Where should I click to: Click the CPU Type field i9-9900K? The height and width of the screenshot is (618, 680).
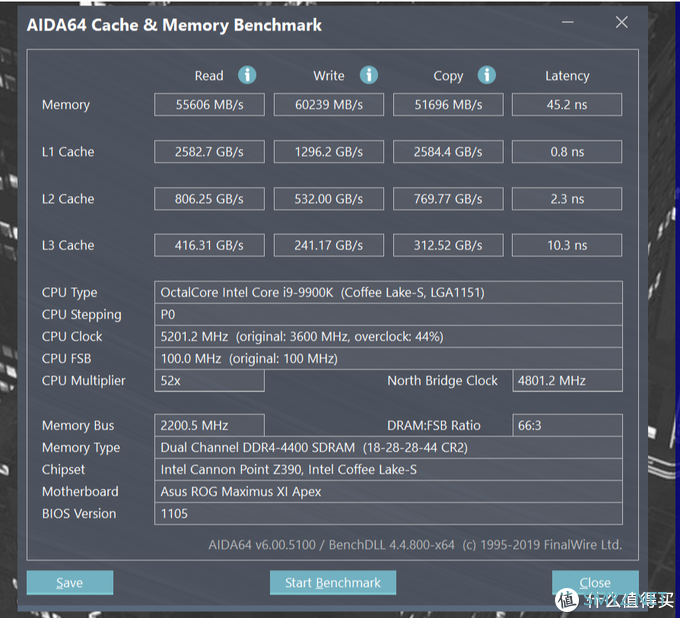[x=388, y=292]
